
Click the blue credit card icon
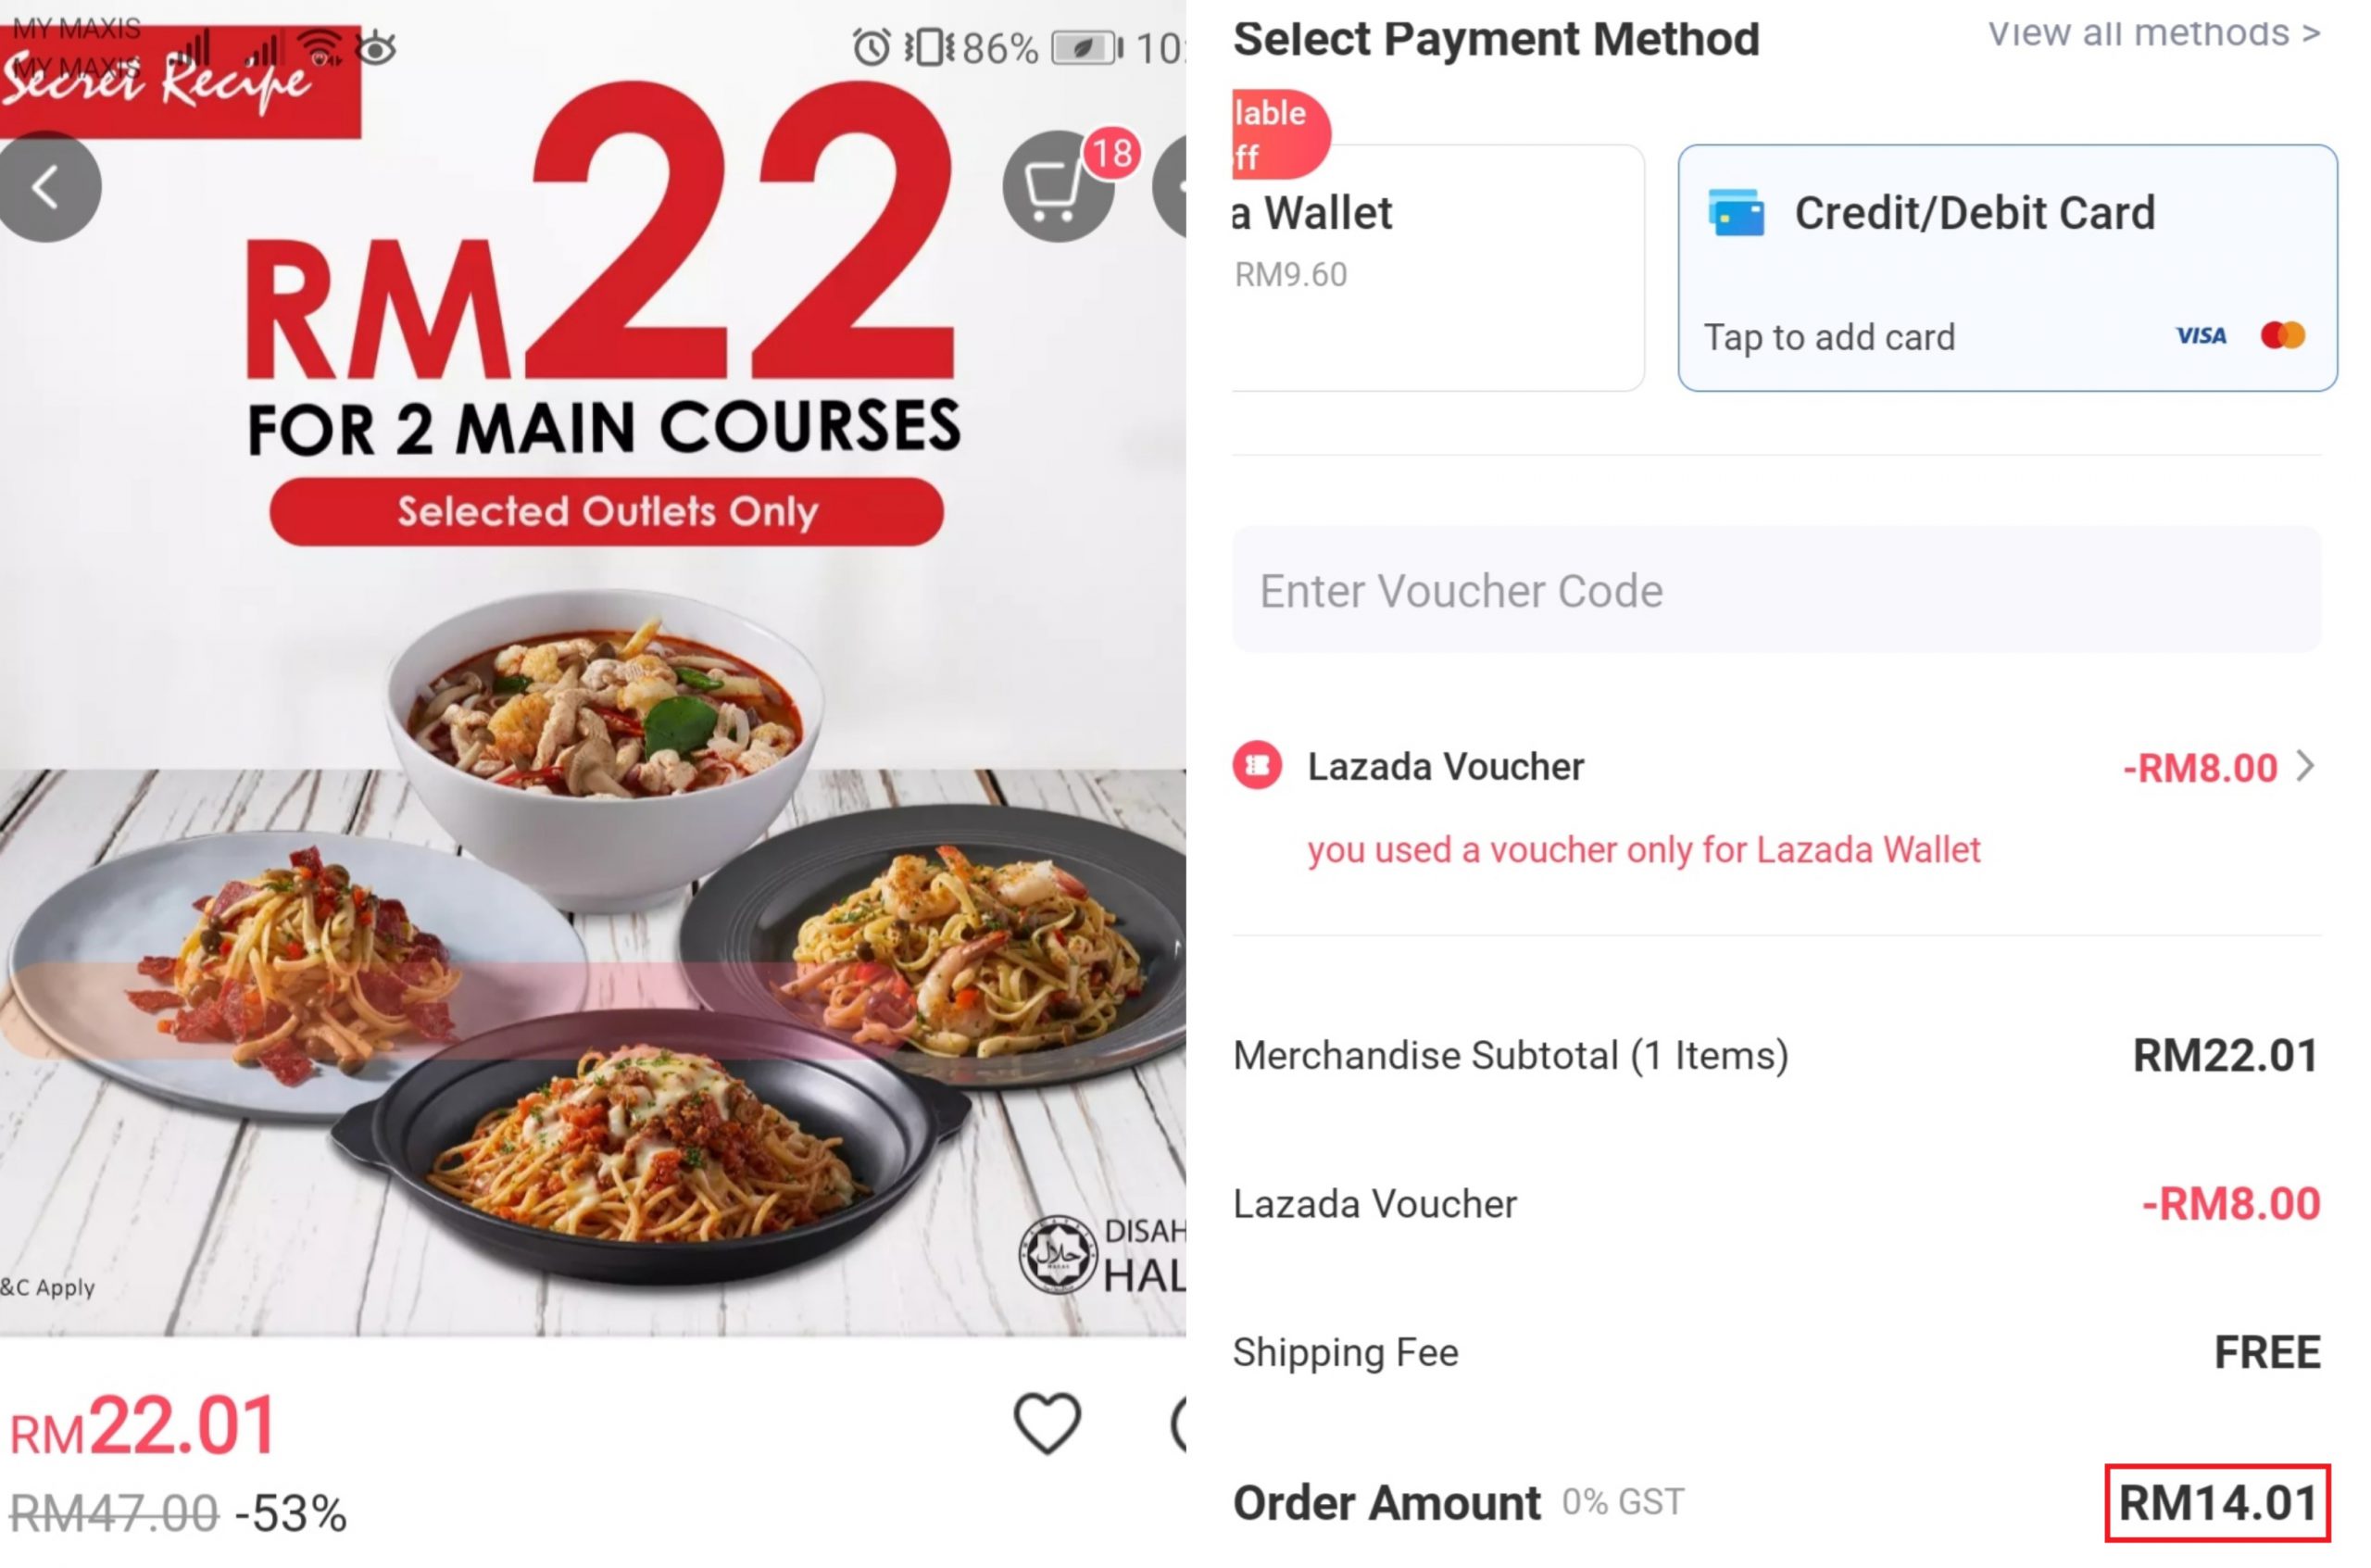point(1736,213)
